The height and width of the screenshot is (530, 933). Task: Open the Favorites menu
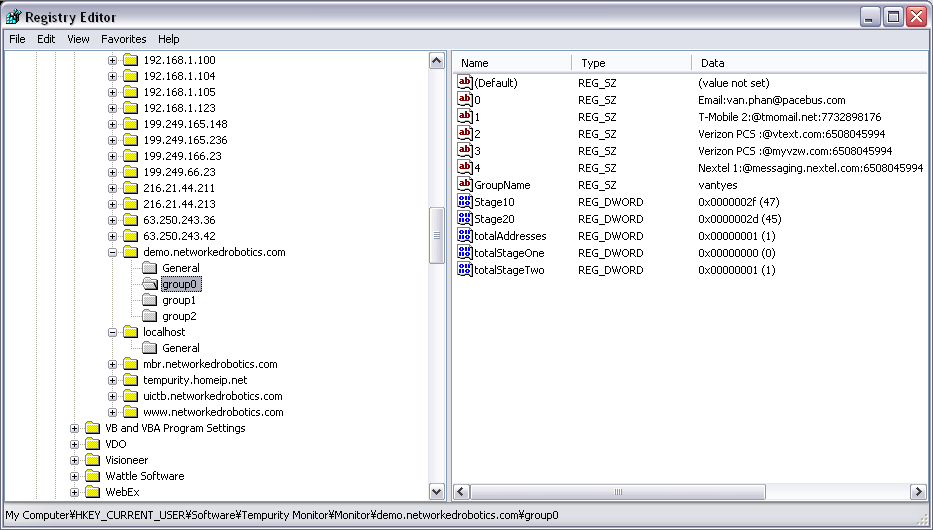tap(123, 39)
